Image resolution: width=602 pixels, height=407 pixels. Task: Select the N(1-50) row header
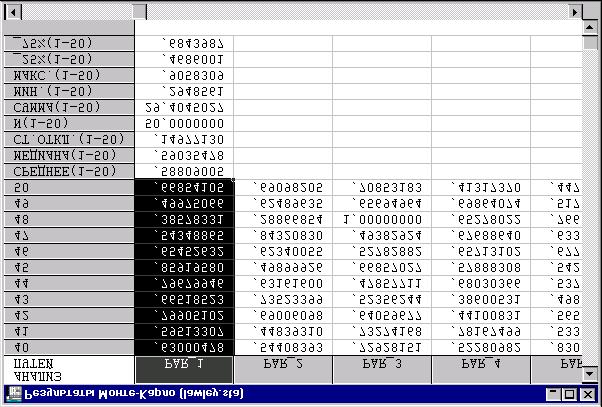(69, 123)
